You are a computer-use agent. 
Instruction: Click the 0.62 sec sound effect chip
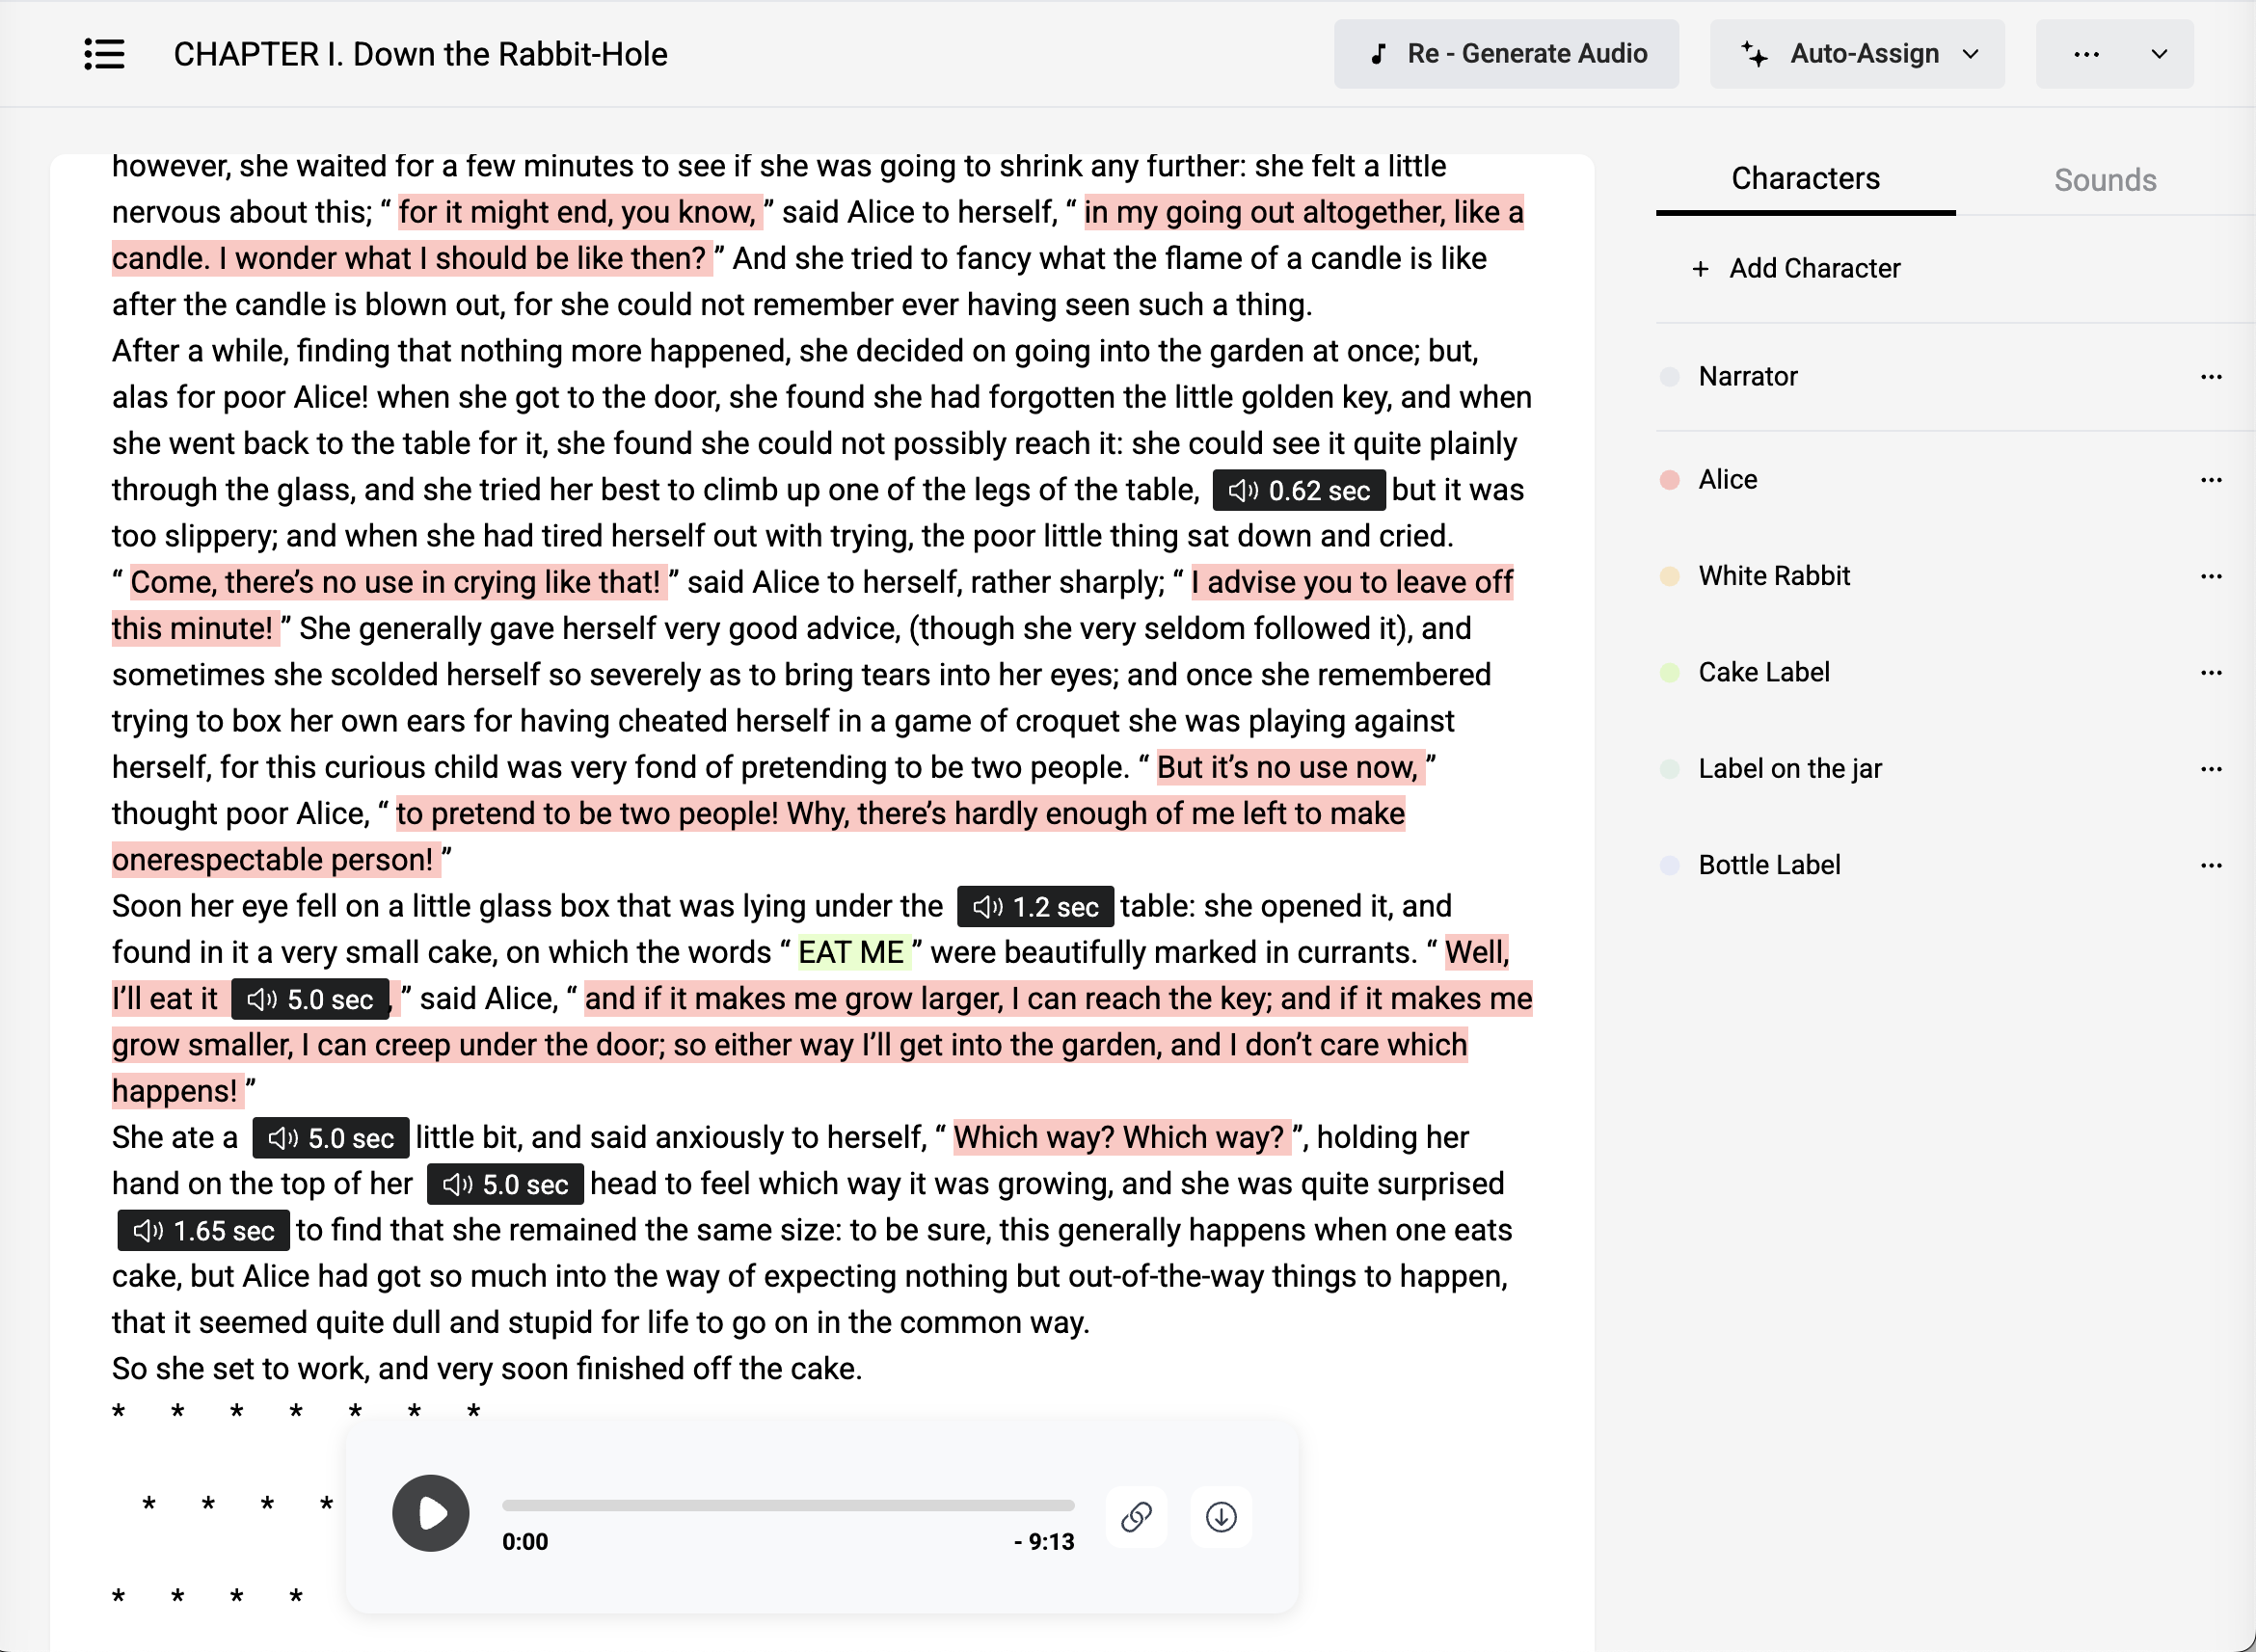click(1299, 490)
